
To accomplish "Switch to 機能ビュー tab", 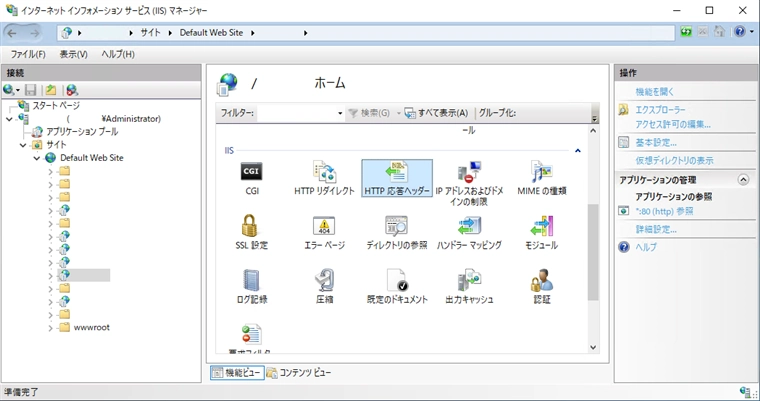I will [238, 372].
